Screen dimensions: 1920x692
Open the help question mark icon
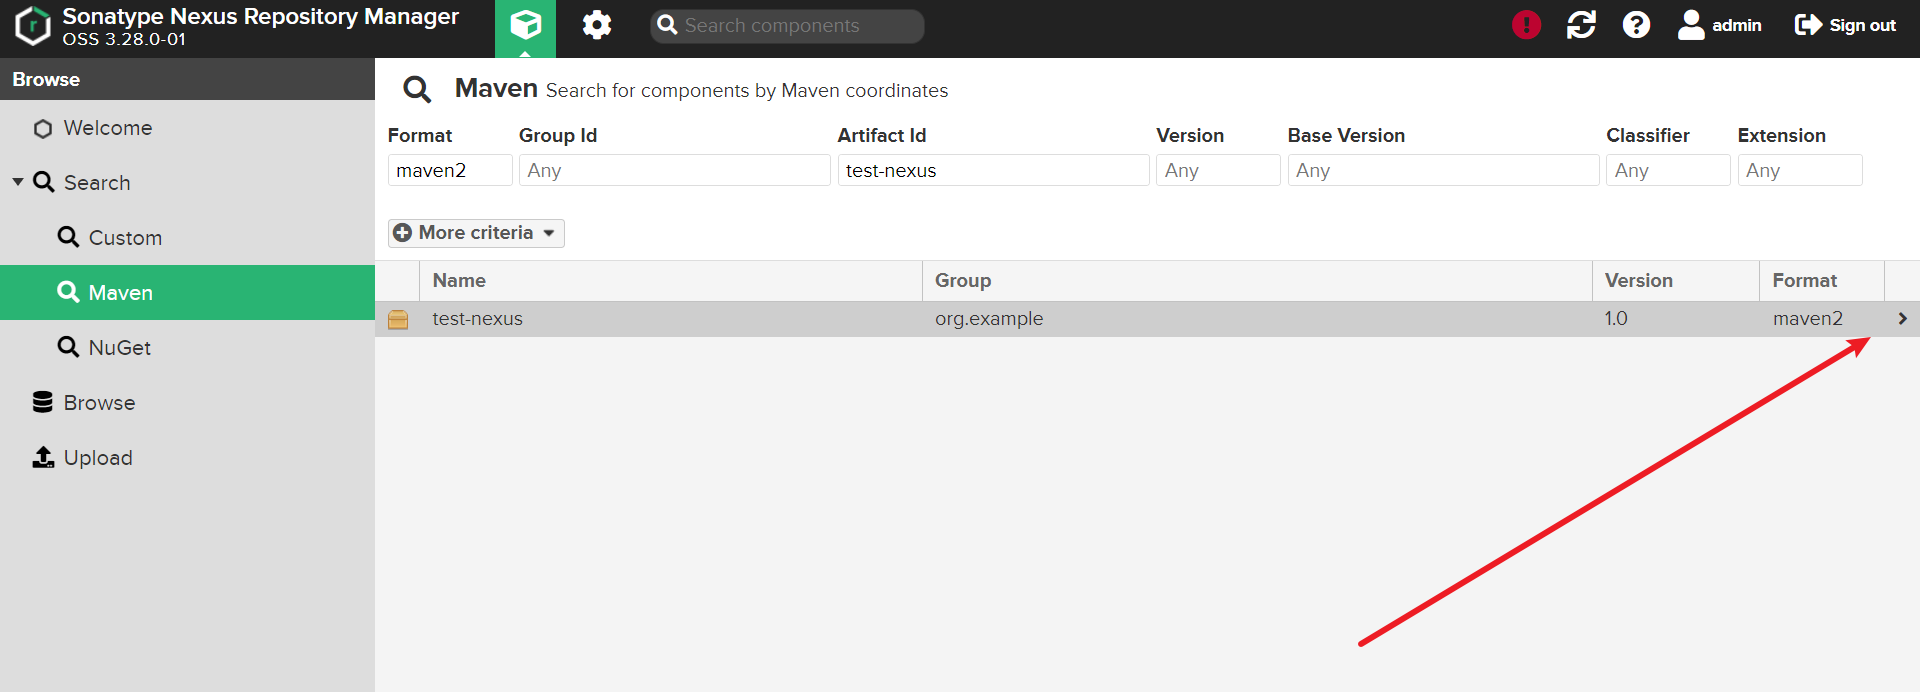[x=1636, y=25]
